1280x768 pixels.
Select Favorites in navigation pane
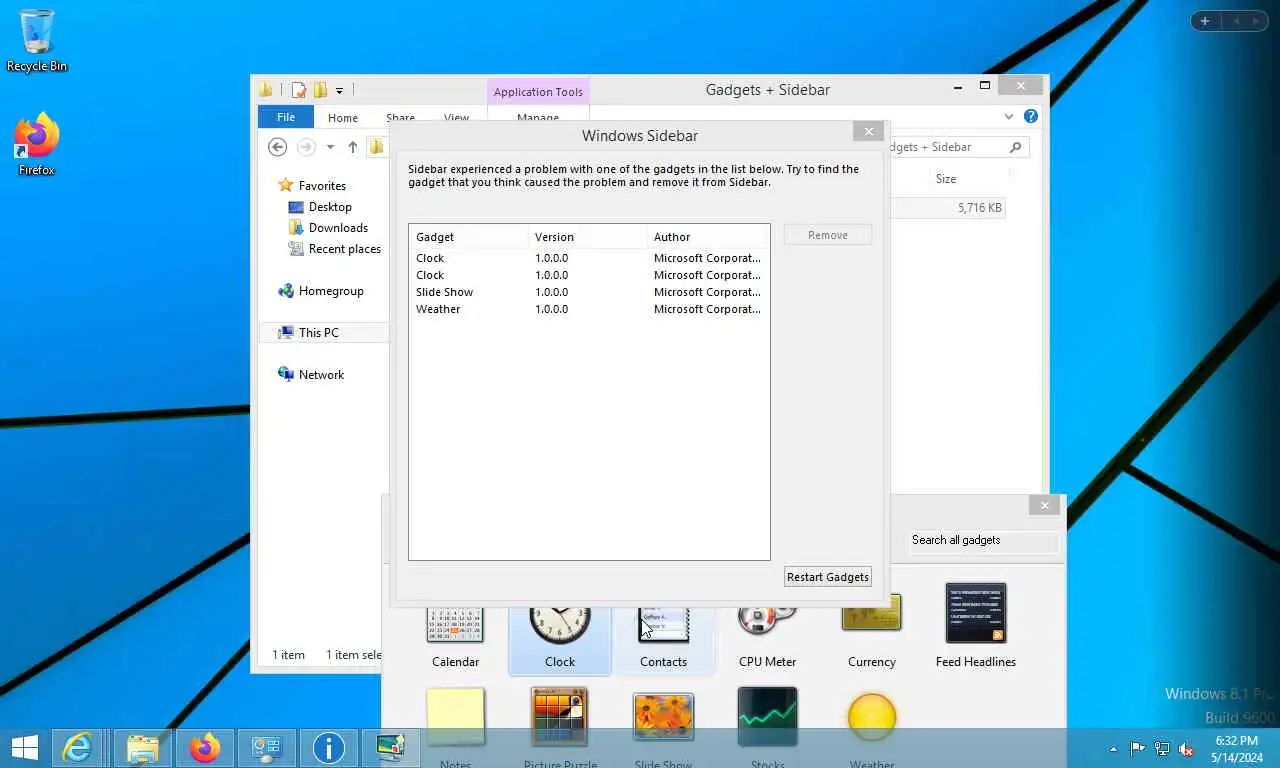point(312,186)
